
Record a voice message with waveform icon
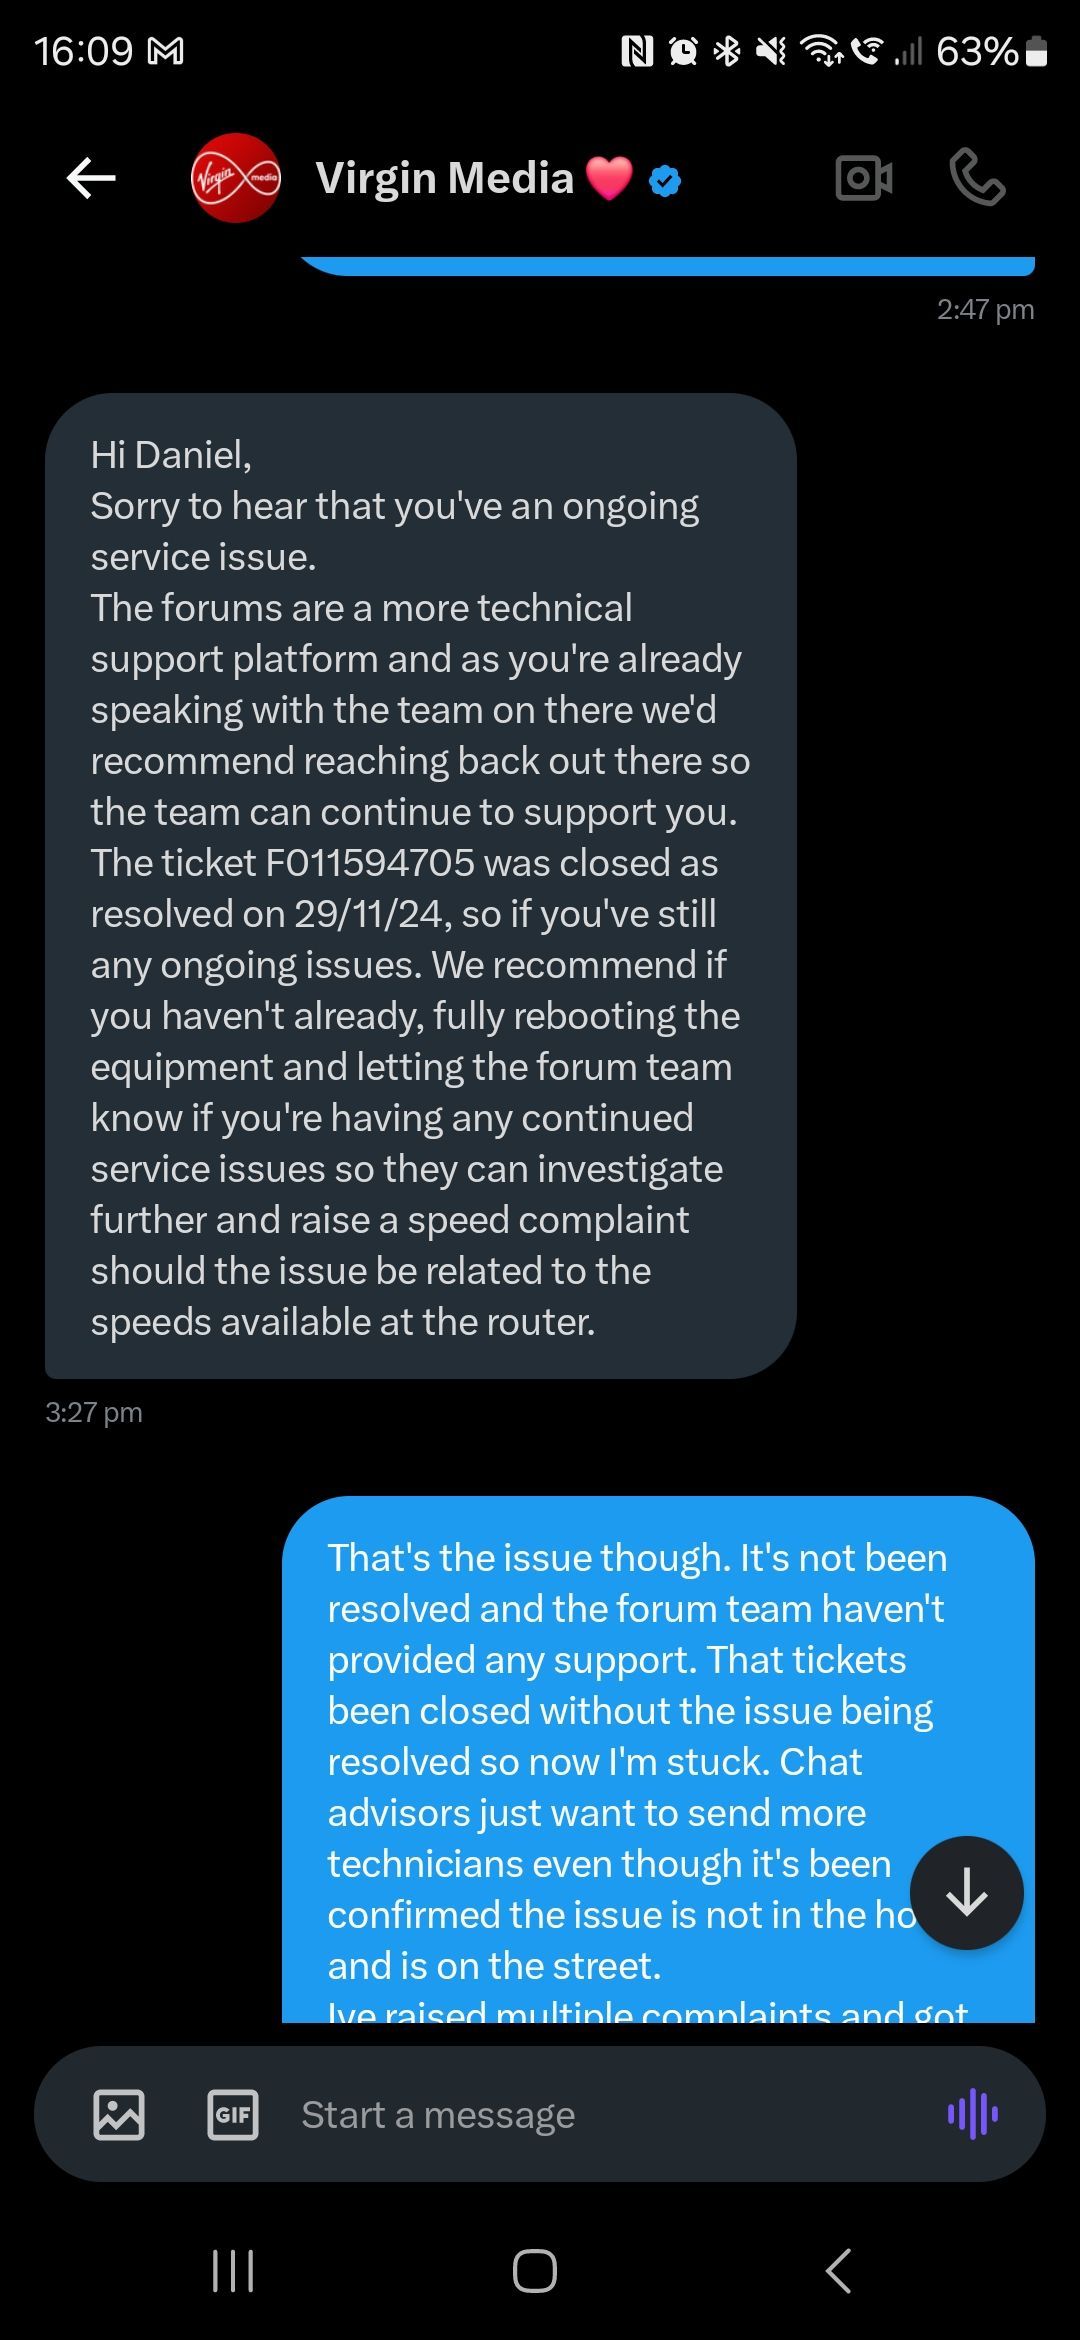[973, 2114]
